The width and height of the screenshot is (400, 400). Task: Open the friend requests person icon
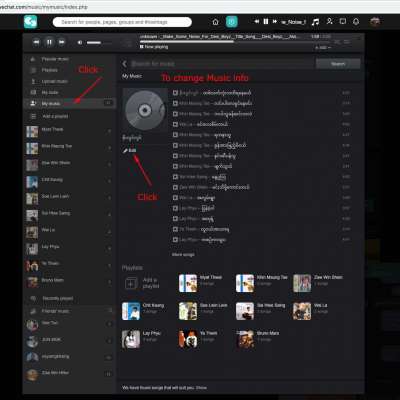[x=329, y=21]
